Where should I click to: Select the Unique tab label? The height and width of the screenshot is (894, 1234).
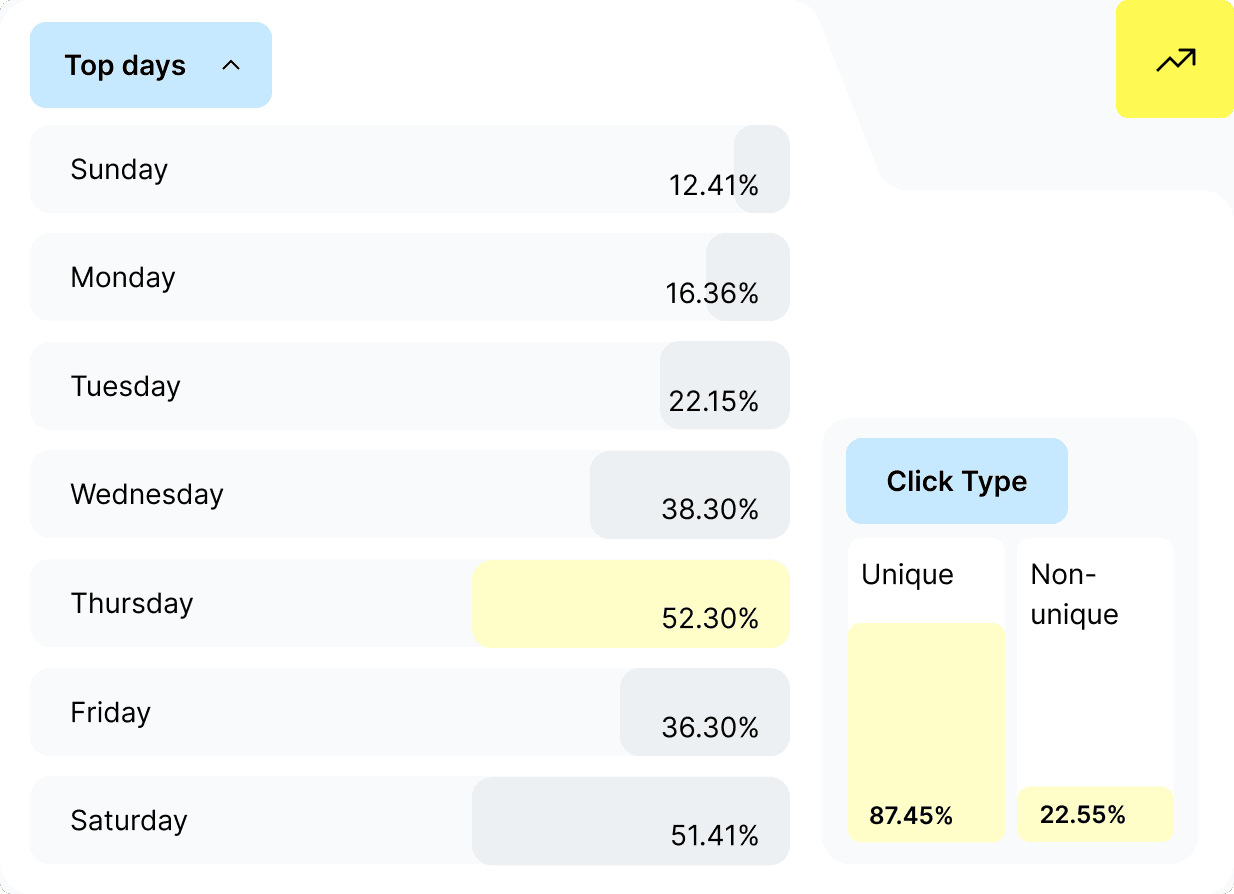coord(906,574)
